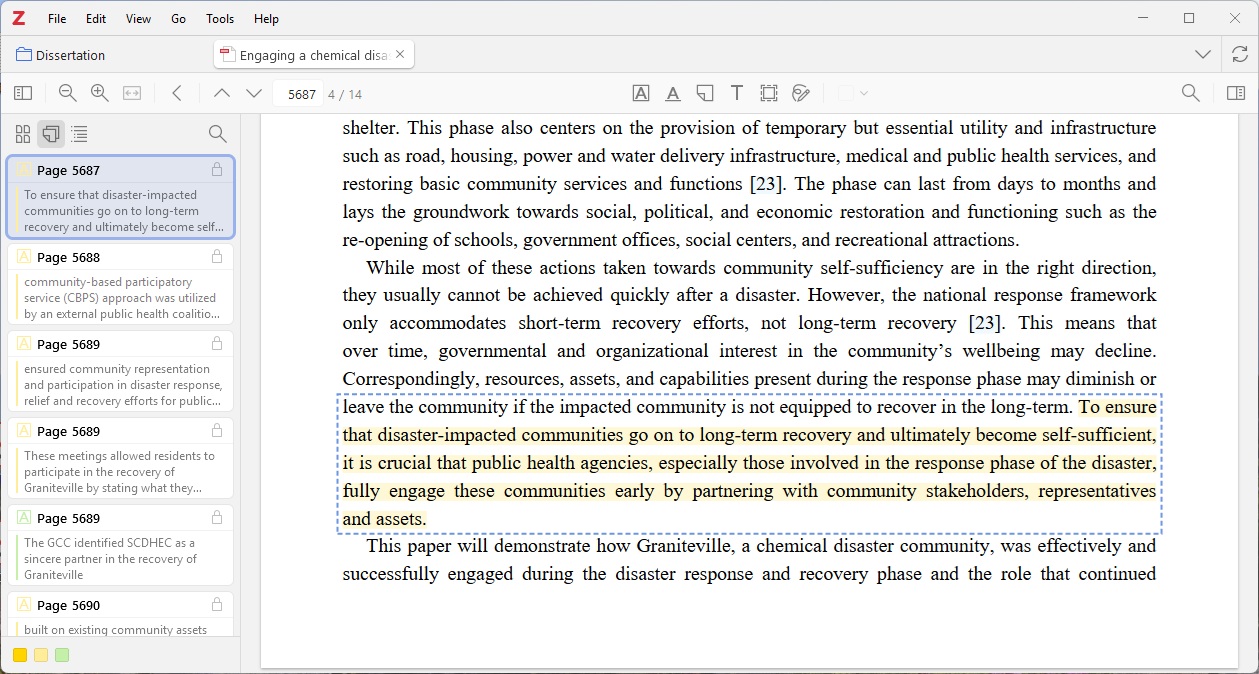
Task: Click the highlighted passage 'To ensure that disaster-impacted'
Action: pyautogui.click(x=749, y=463)
